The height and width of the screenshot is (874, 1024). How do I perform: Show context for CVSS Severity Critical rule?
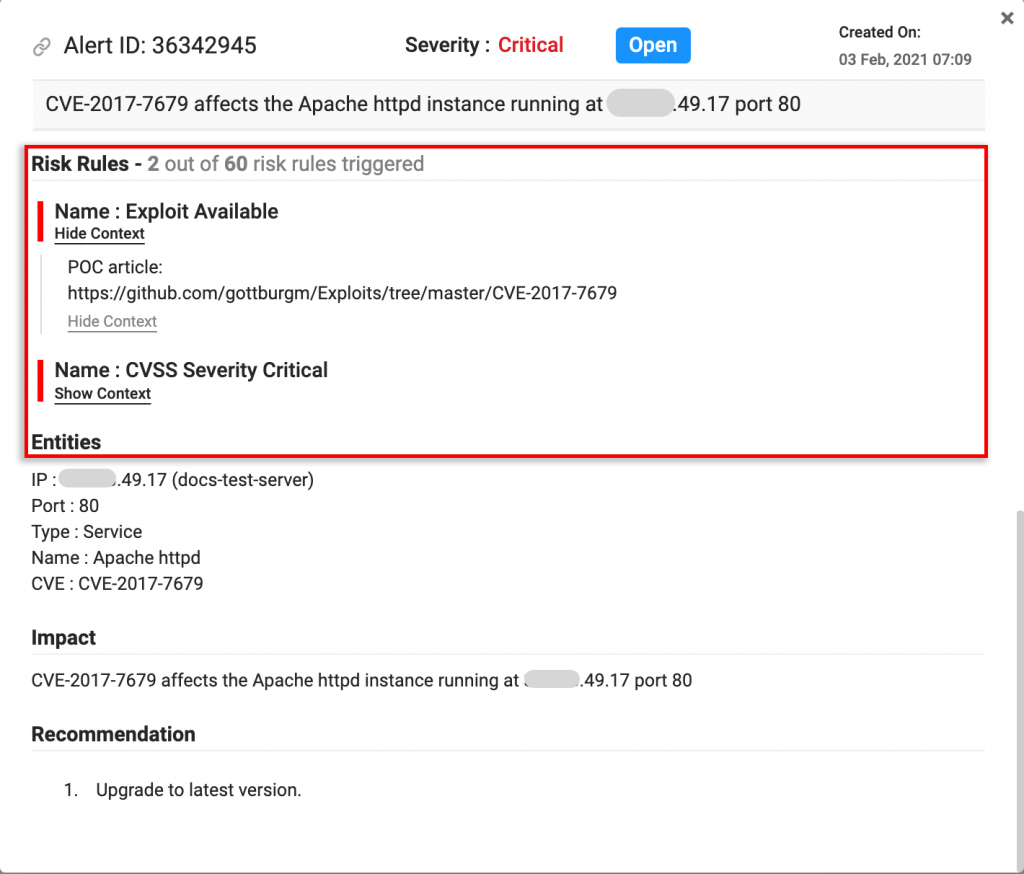coord(103,394)
